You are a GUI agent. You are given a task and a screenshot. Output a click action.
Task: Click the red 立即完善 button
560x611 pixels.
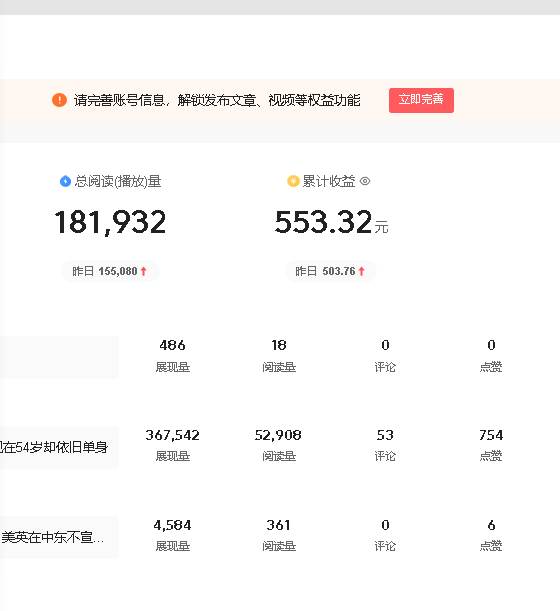coord(421,100)
